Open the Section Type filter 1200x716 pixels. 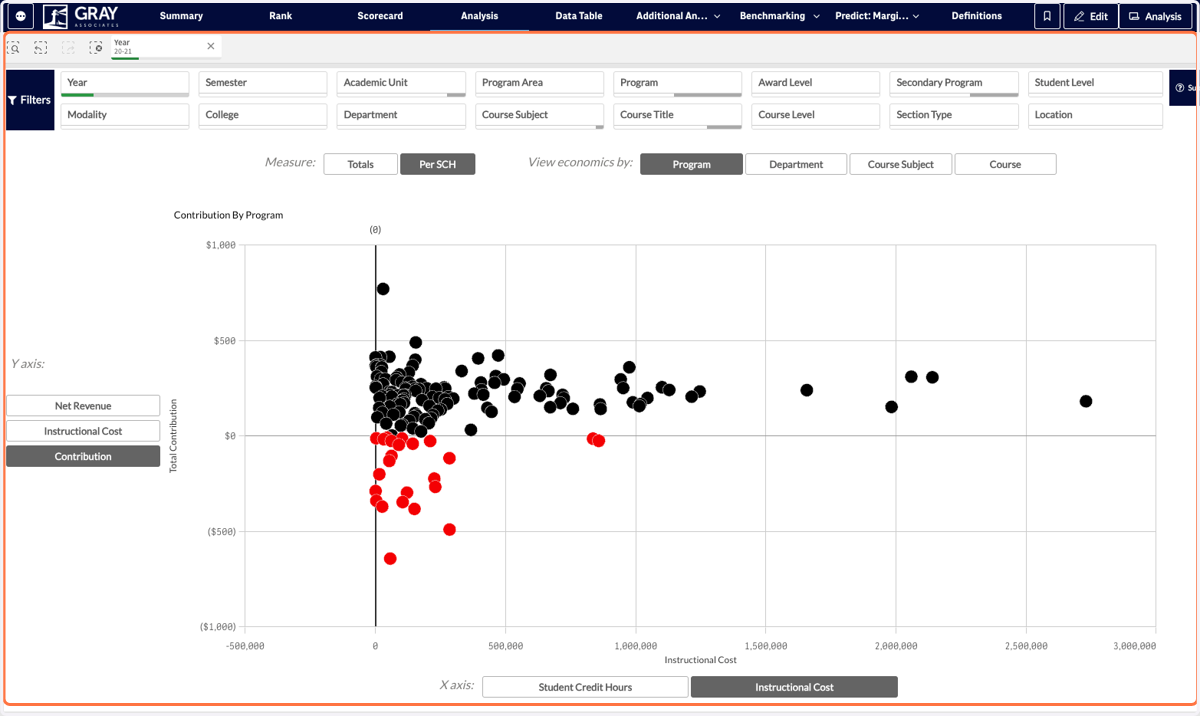pos(954,116)
